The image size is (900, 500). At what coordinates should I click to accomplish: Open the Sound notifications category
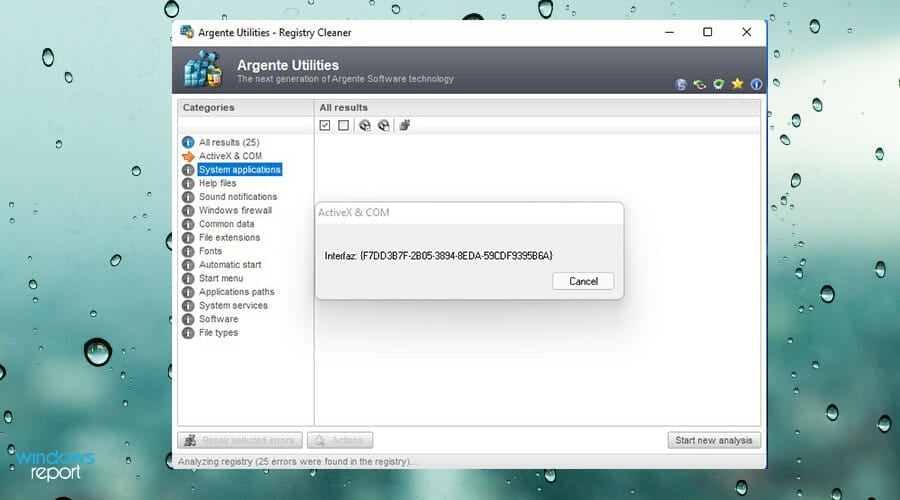[238, 197]
